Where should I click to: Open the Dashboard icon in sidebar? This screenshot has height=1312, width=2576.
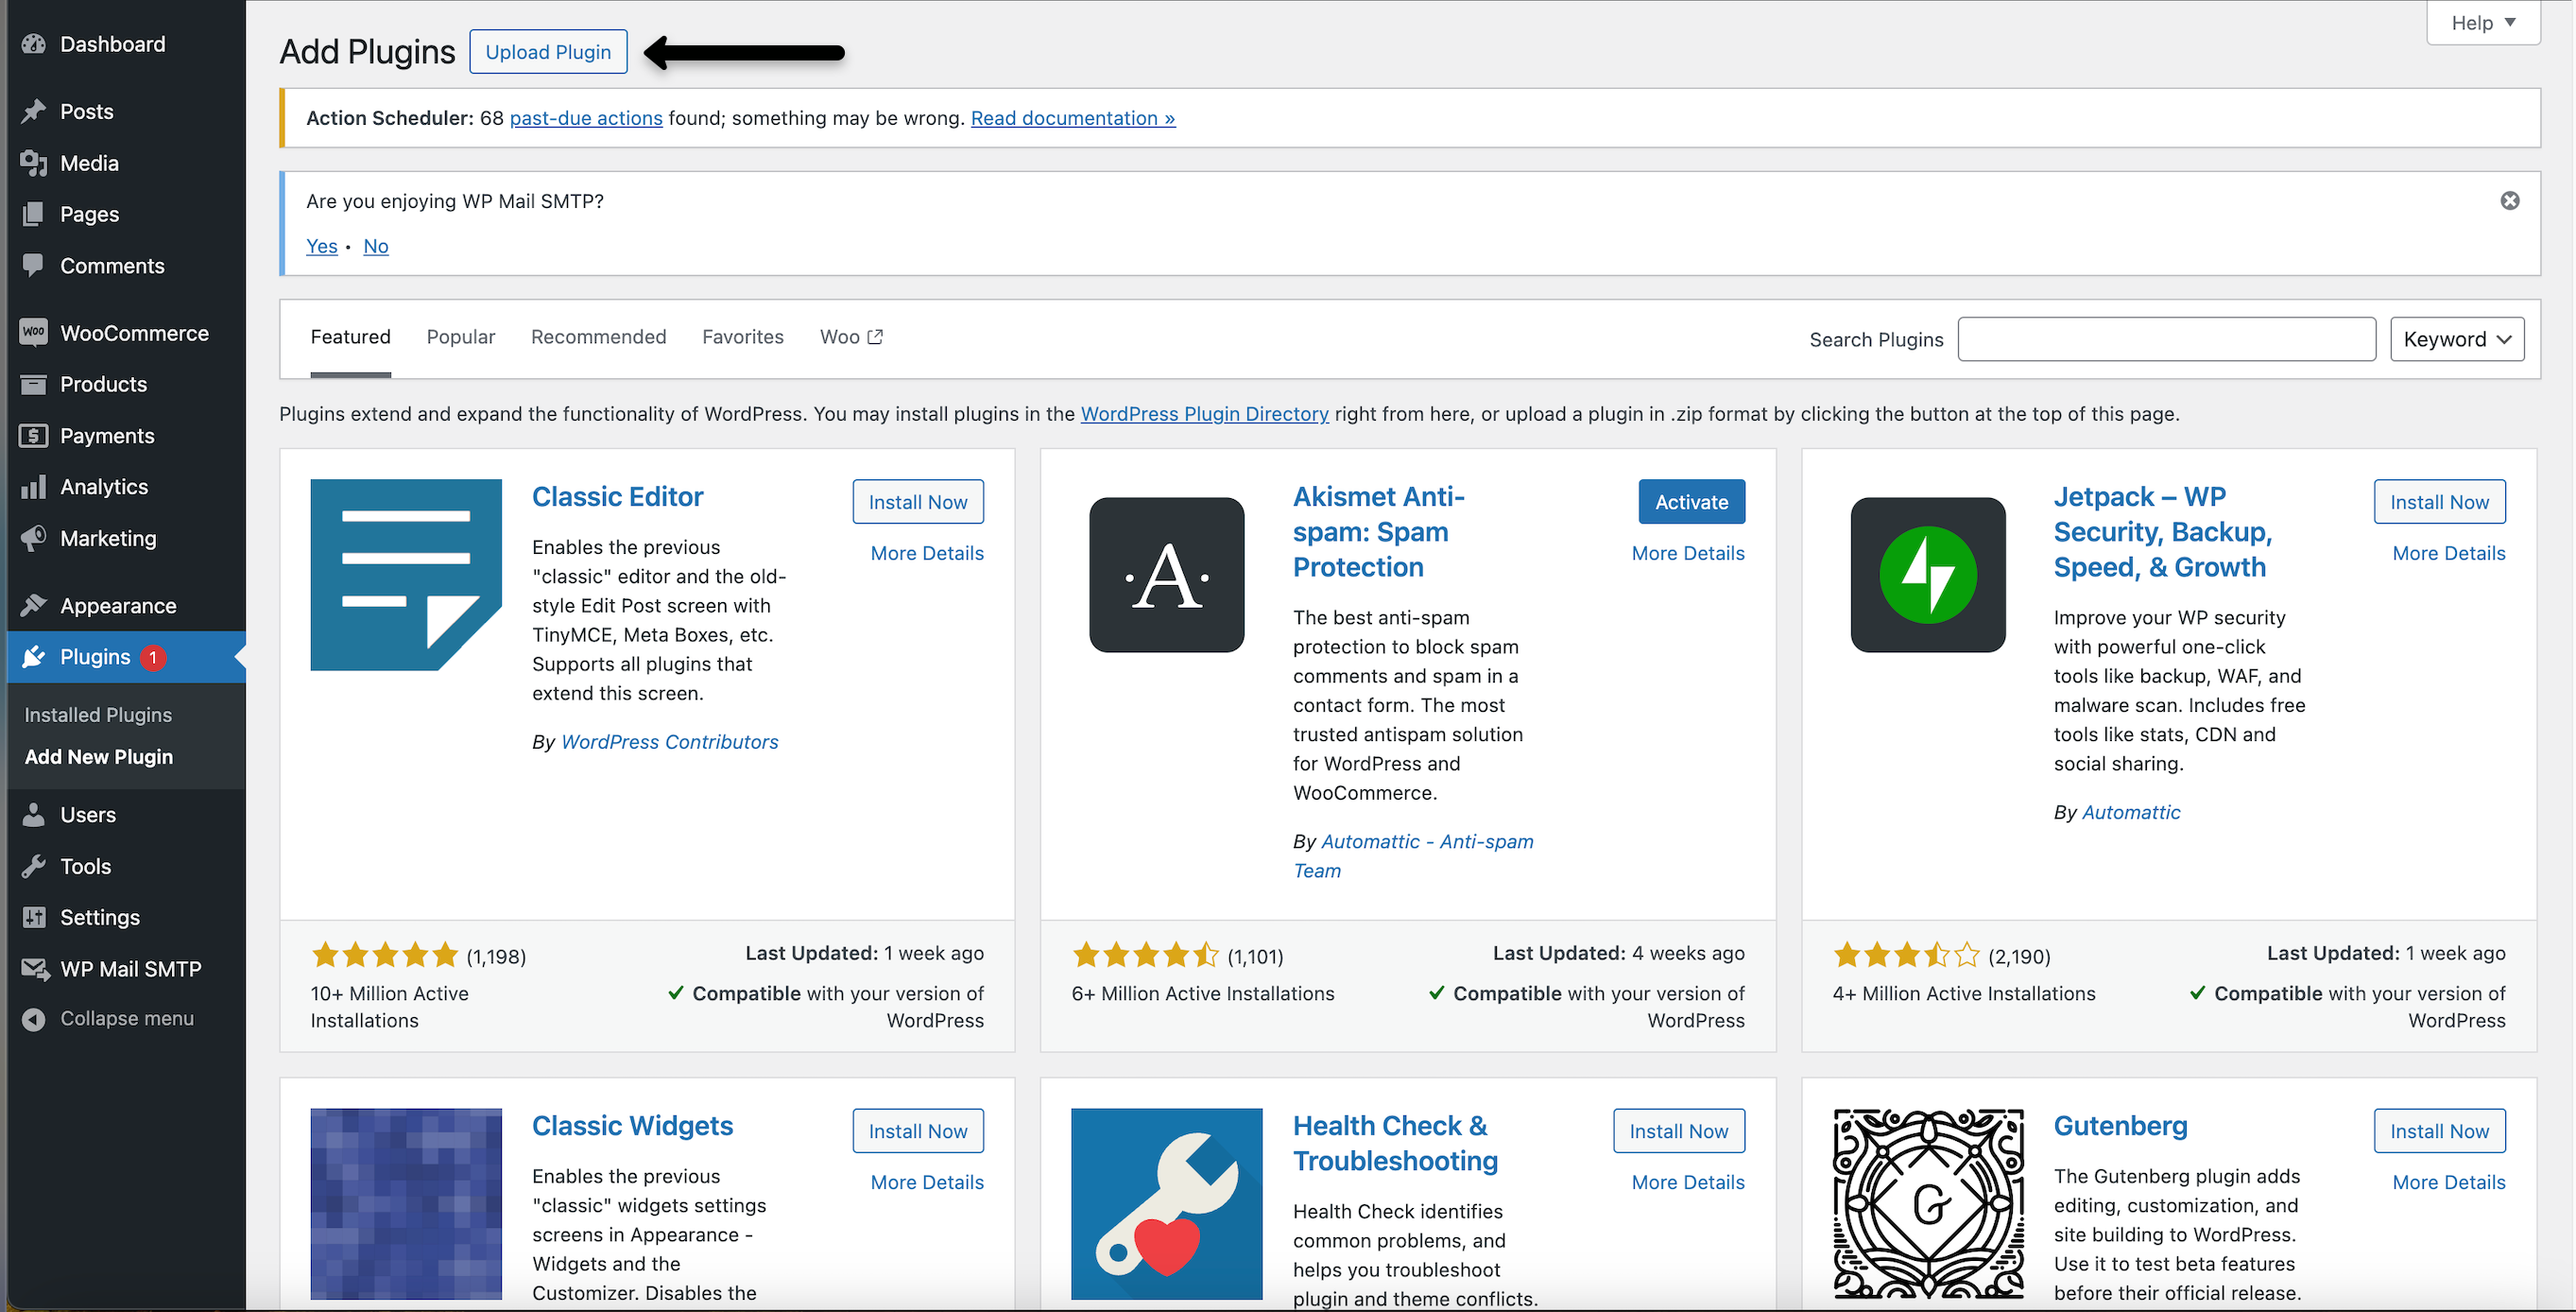pyautogui.click(x=34, y=44)
